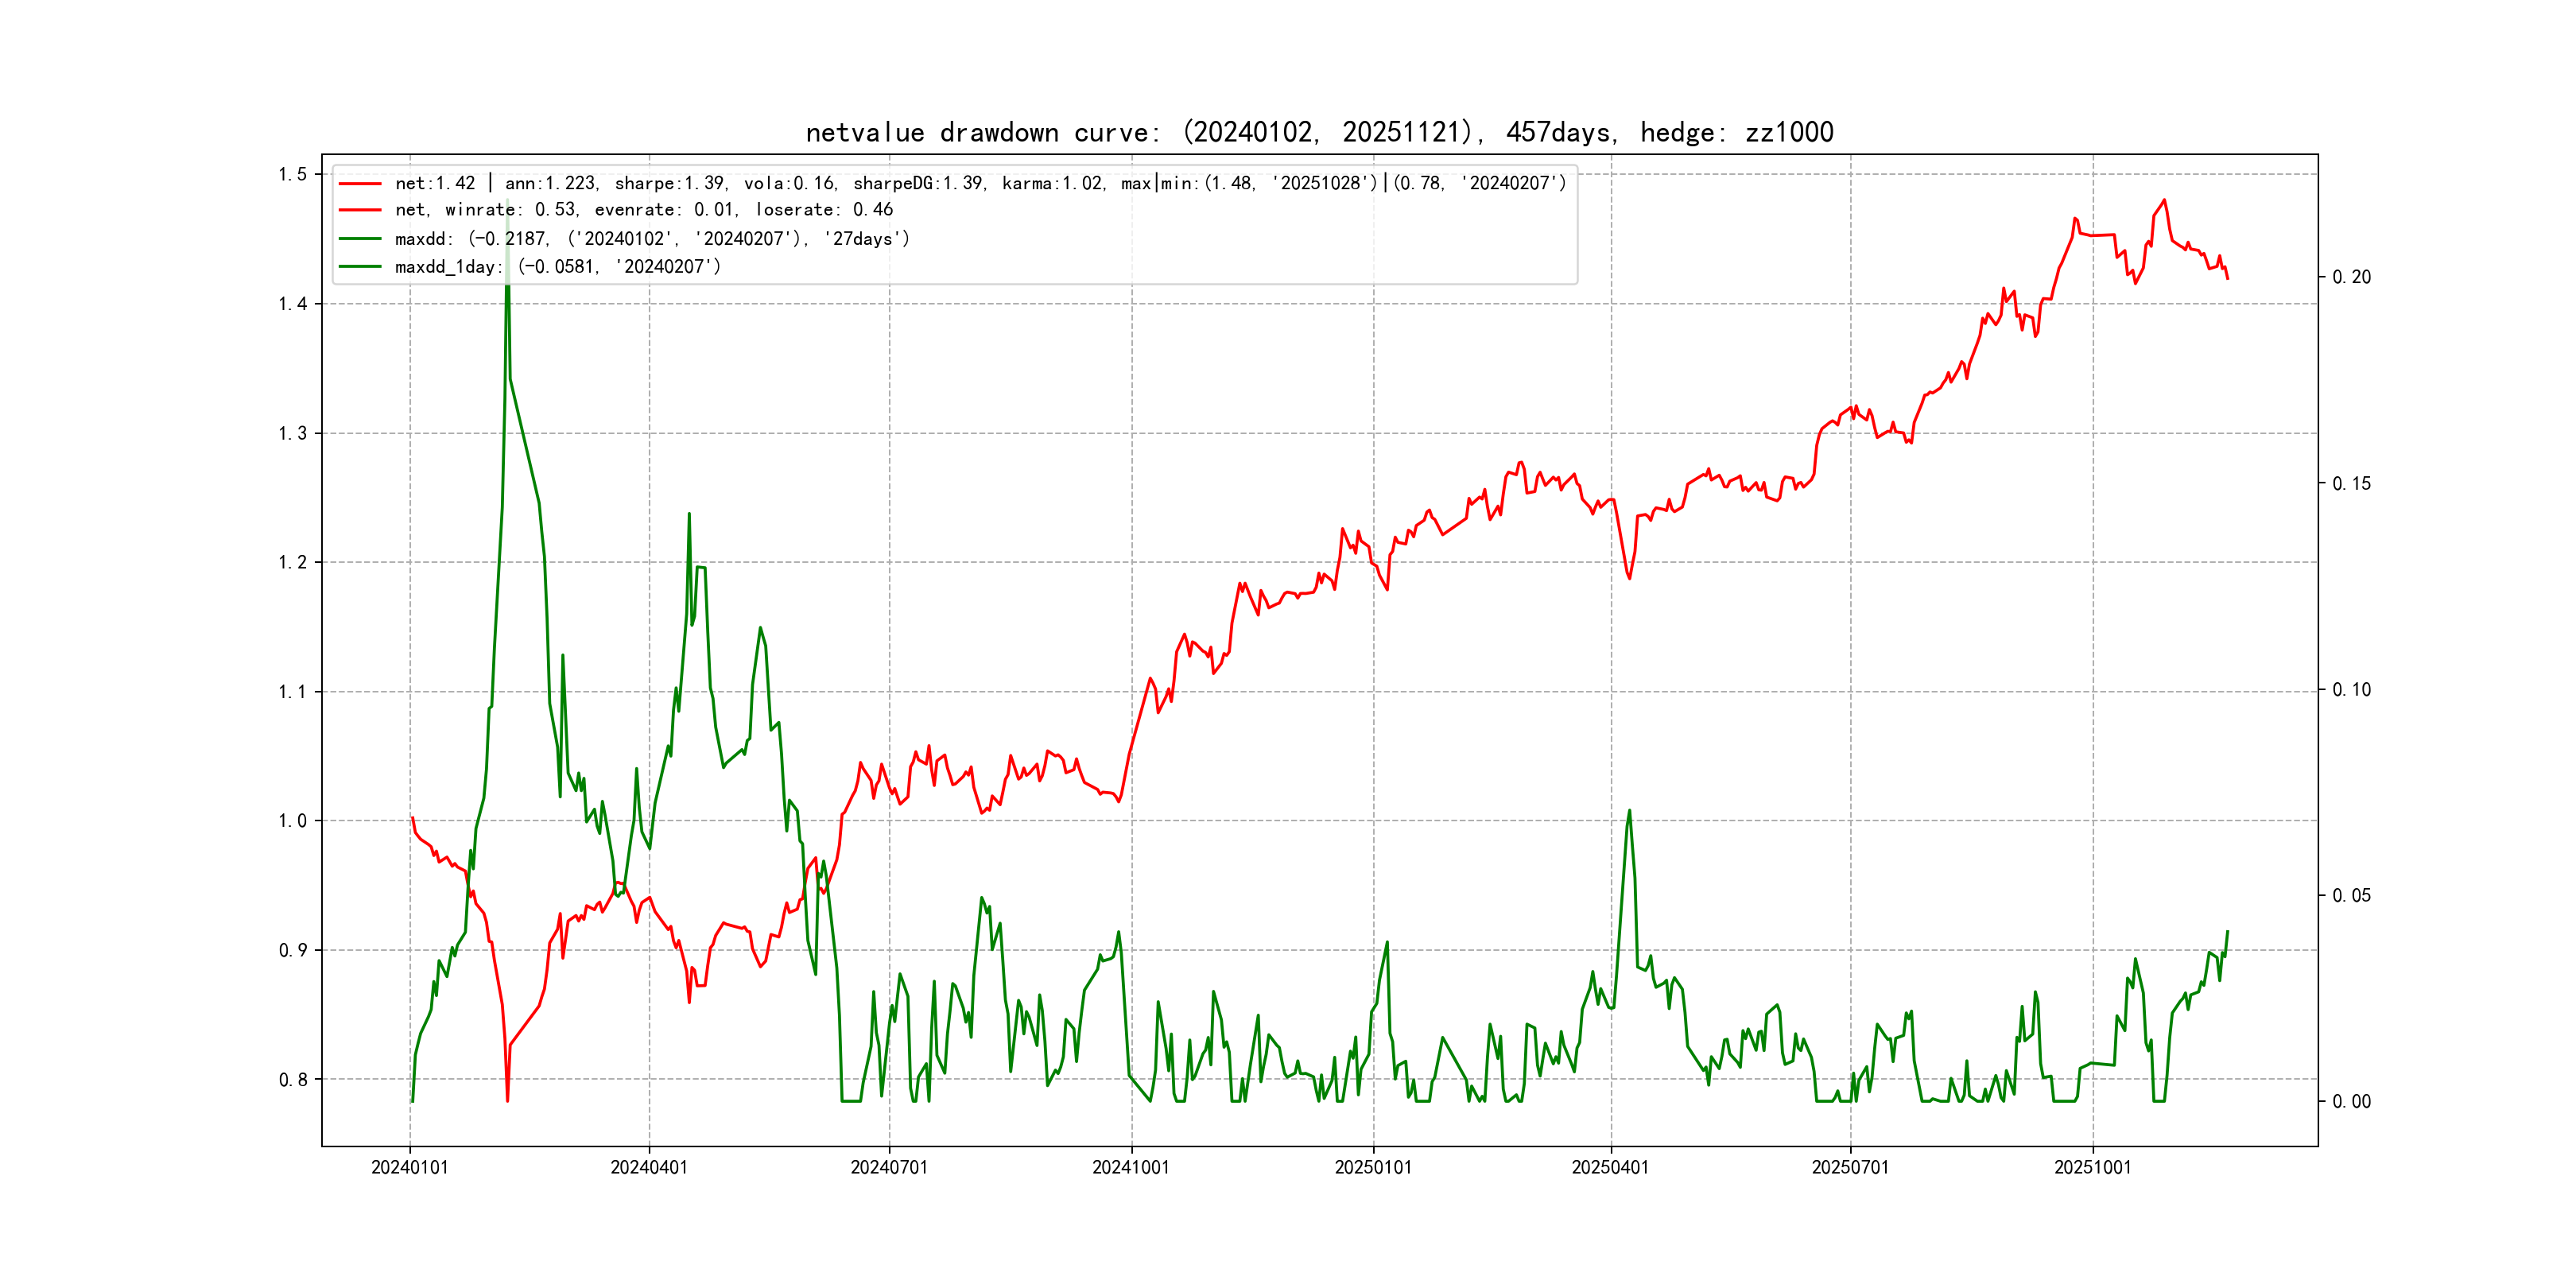Click the 0.20 right y-axis tick label
The height and width of the screenshot is (1288, 2576).
coord(2351,277)
